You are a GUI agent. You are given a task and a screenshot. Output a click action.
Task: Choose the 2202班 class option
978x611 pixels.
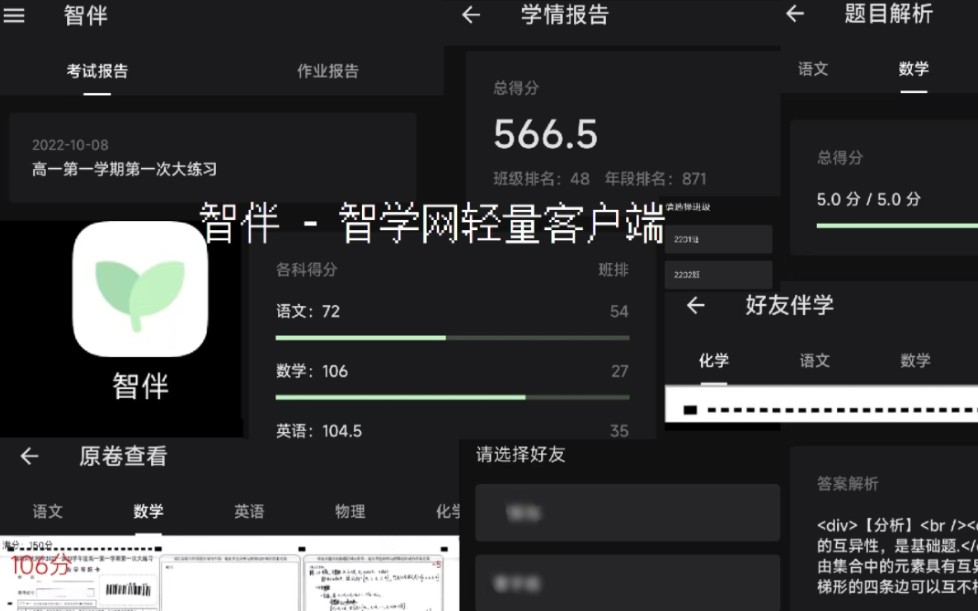[x=719, y=275]
